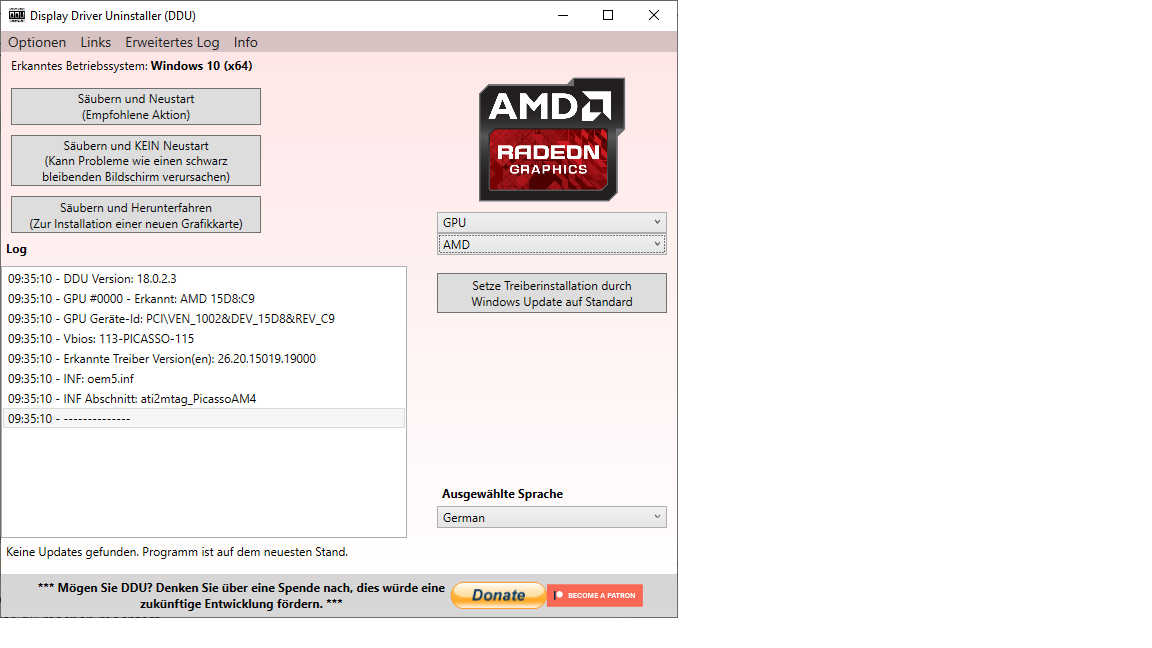Viewport: 1152px width, 648px height.
Task: Maximize the DDU window
Action: [x=608, y=15]
